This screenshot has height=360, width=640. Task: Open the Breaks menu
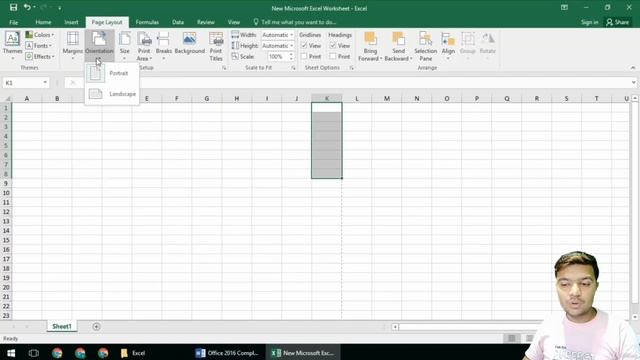coord(164,46)
